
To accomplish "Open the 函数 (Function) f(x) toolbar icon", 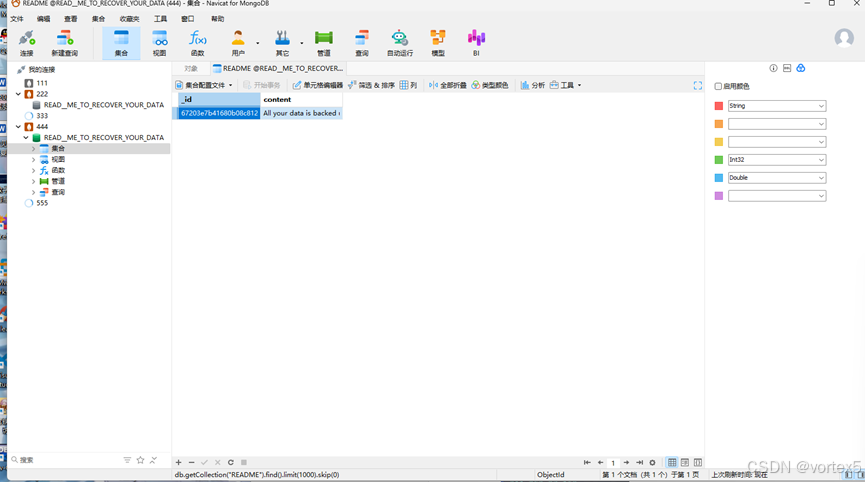I will click(x=197, y=43).
